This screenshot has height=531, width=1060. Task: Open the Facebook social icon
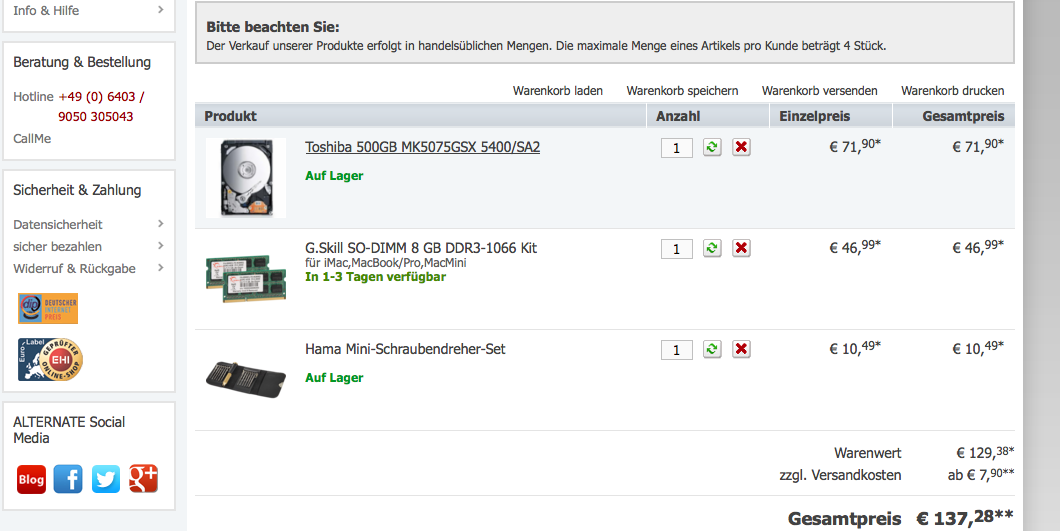[68, 479]
